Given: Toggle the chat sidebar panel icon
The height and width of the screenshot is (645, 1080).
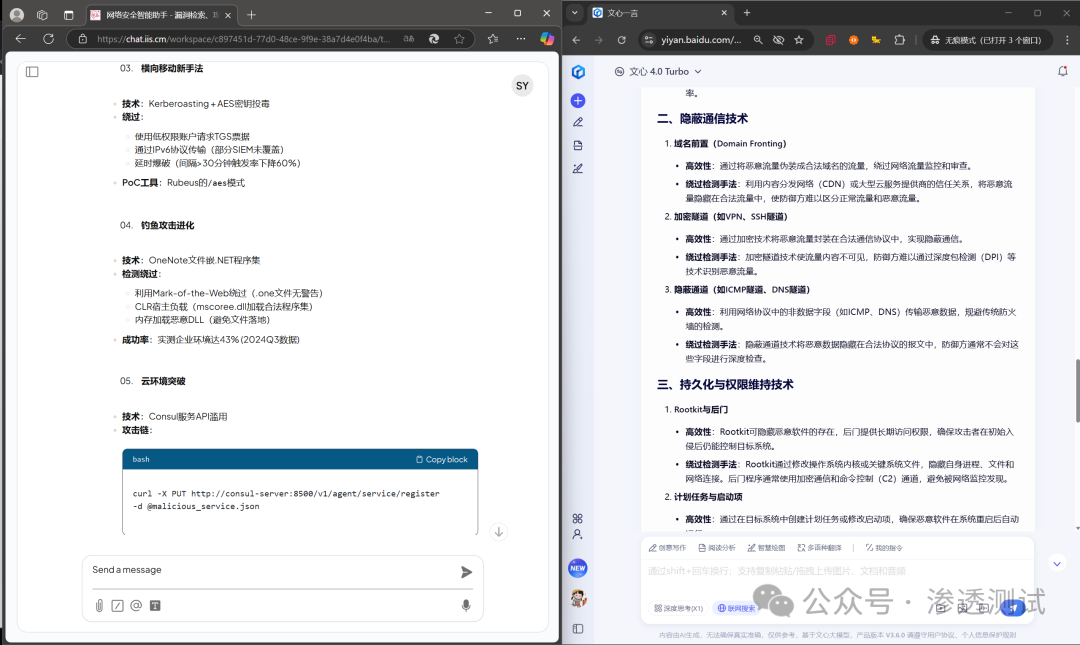Looking at the screenshot, I should [32, 72].
